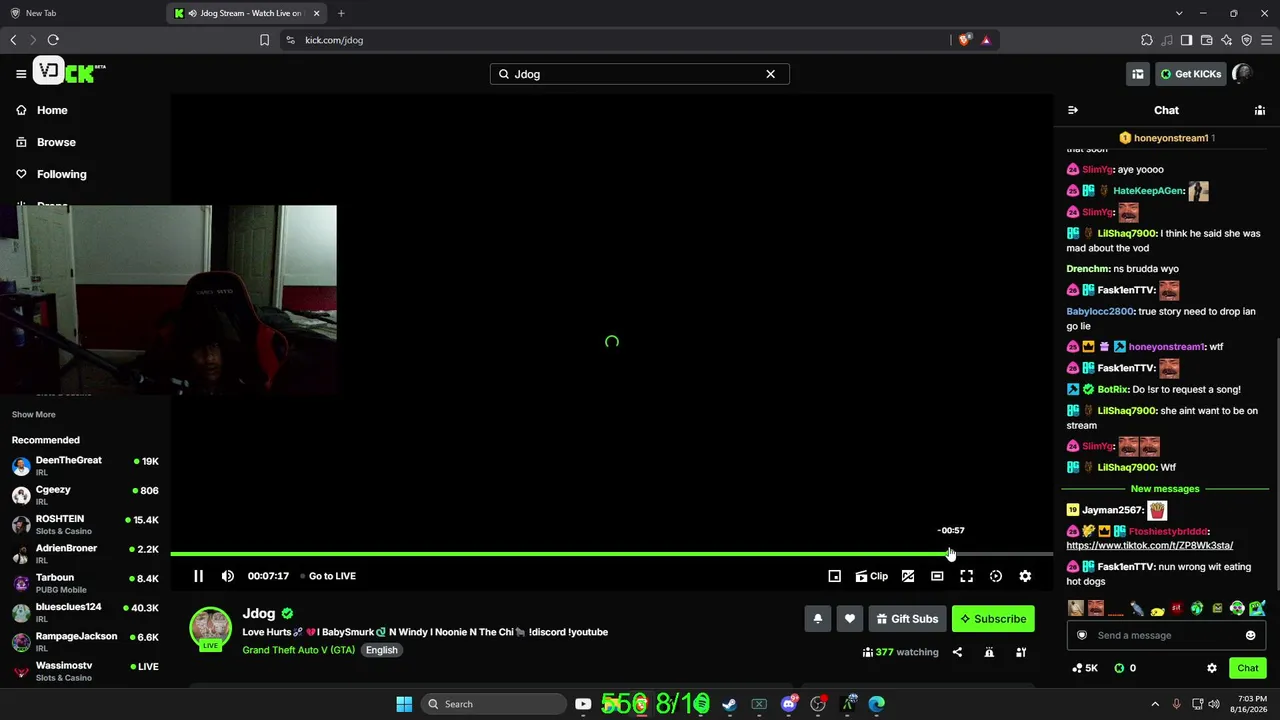The image size is (1280, 720).
Task: Click the English language tag
Action: [381, 650]
